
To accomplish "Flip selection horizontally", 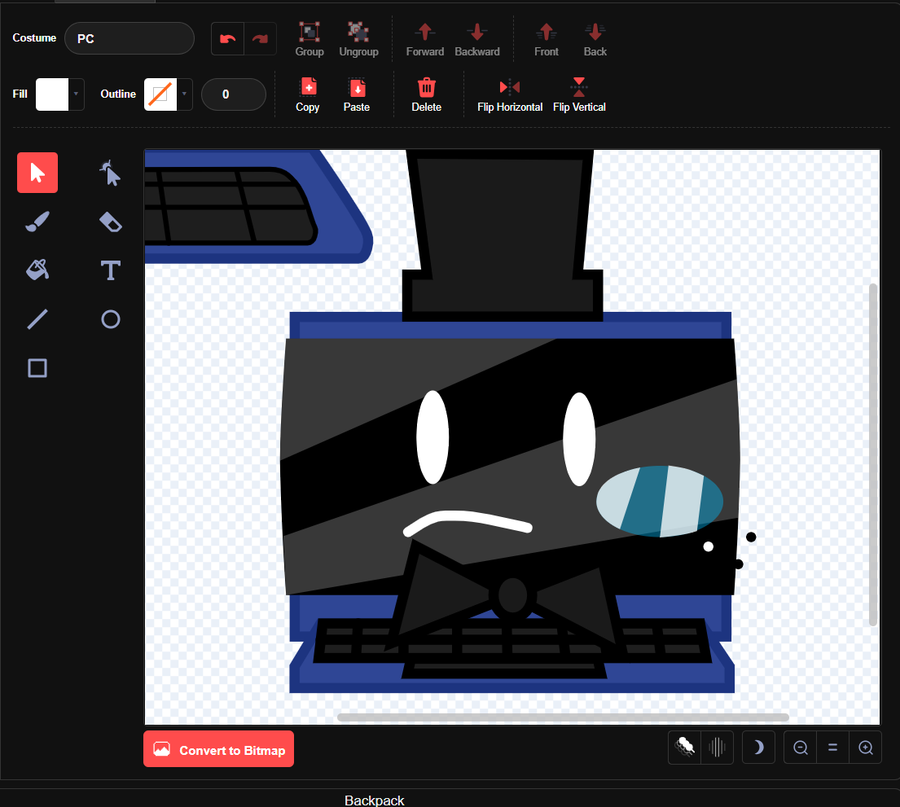I will click(x=510, y=95).
